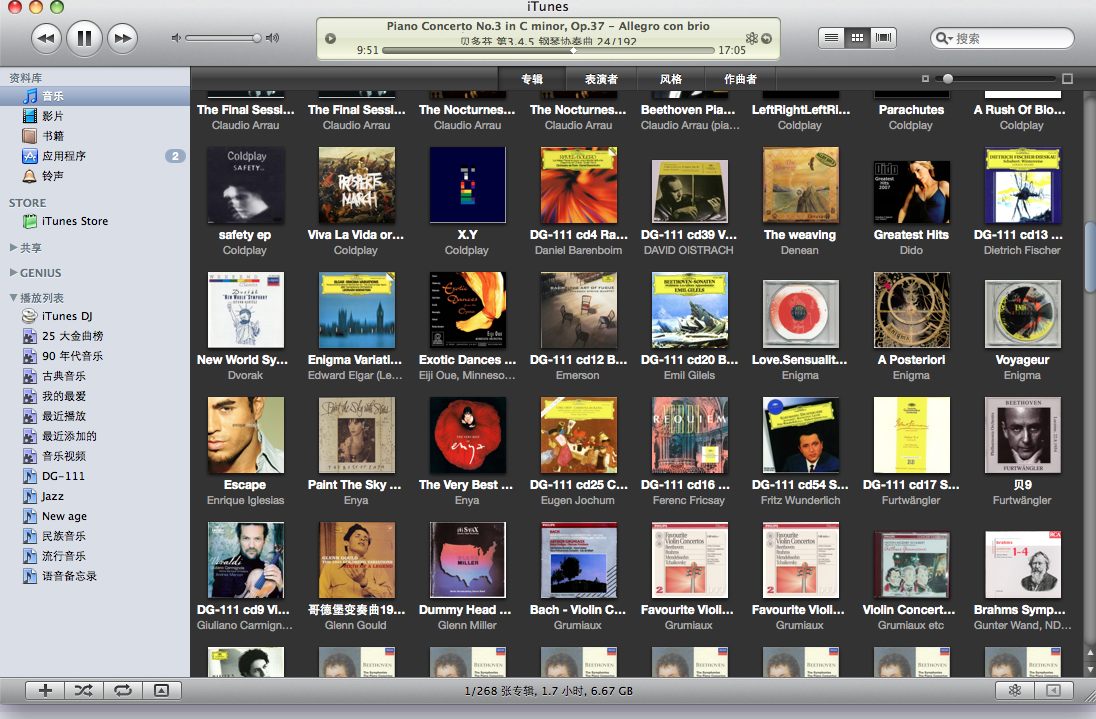Open the 语音备忘录 playlist

[x=94, y=576]
